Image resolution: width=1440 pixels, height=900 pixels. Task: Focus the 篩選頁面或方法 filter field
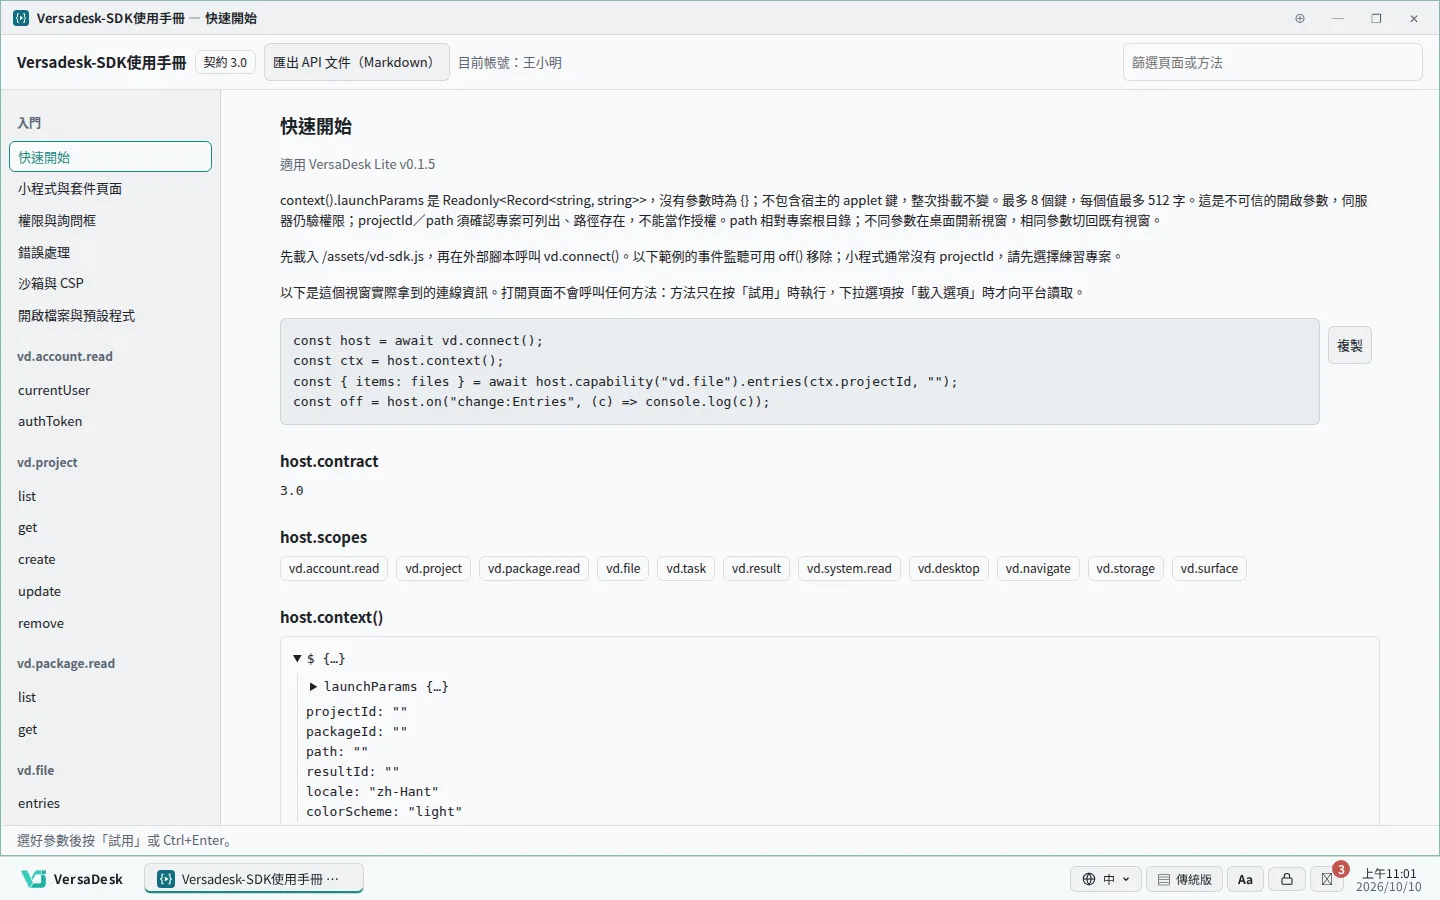coord(1272,62)
